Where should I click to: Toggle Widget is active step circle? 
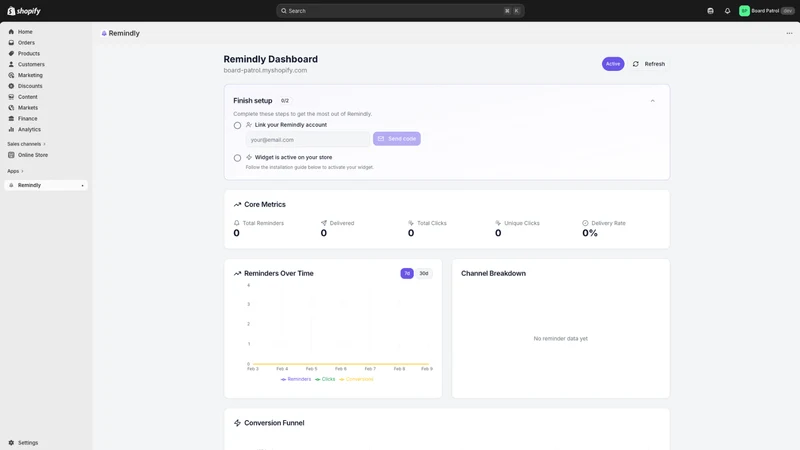coord(237,158)
